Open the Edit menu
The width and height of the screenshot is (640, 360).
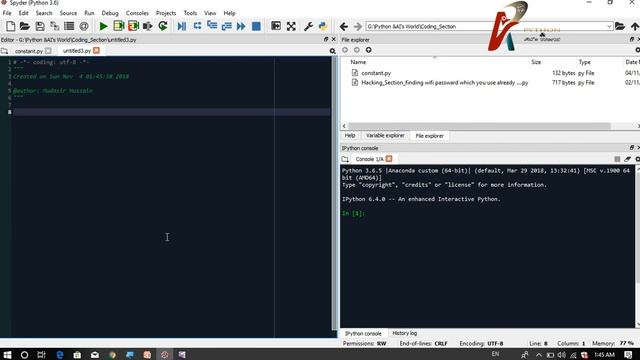(23, 13)
